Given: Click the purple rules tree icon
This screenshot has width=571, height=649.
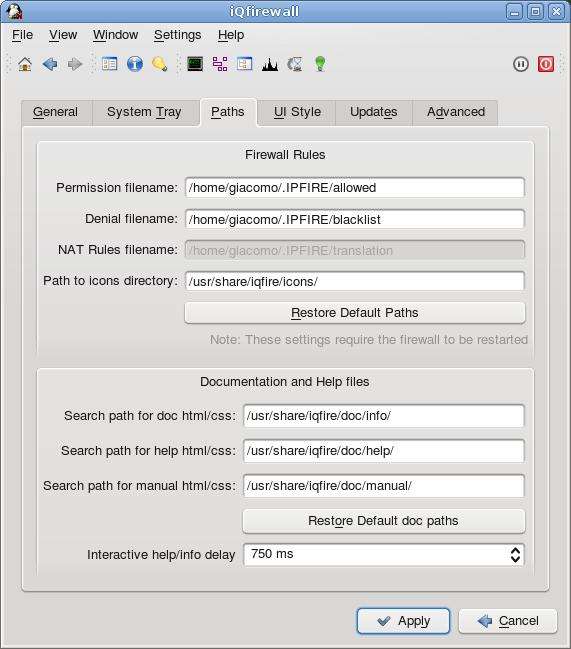Looking at the screenshot, I should pos(220,64).
